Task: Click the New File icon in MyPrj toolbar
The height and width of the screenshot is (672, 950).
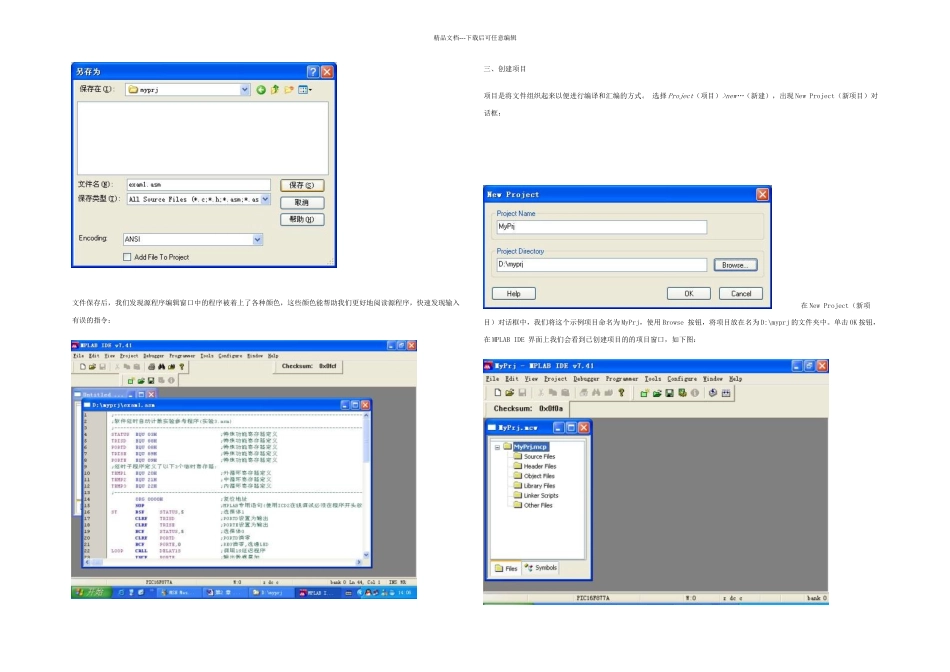Action: point(497,393)
